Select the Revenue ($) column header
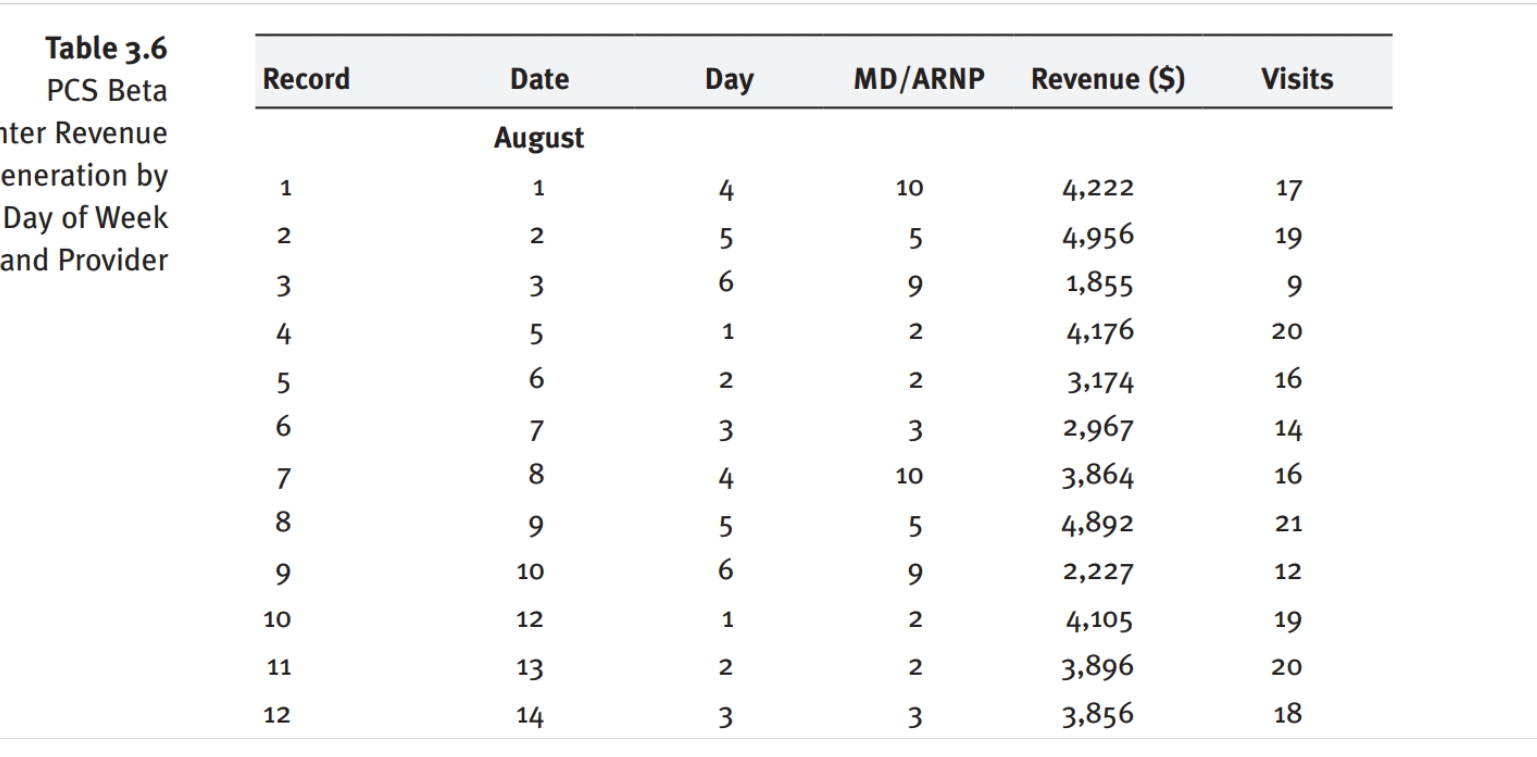1537x757 pixels. pyautogui.click(x=1108, y=80)
